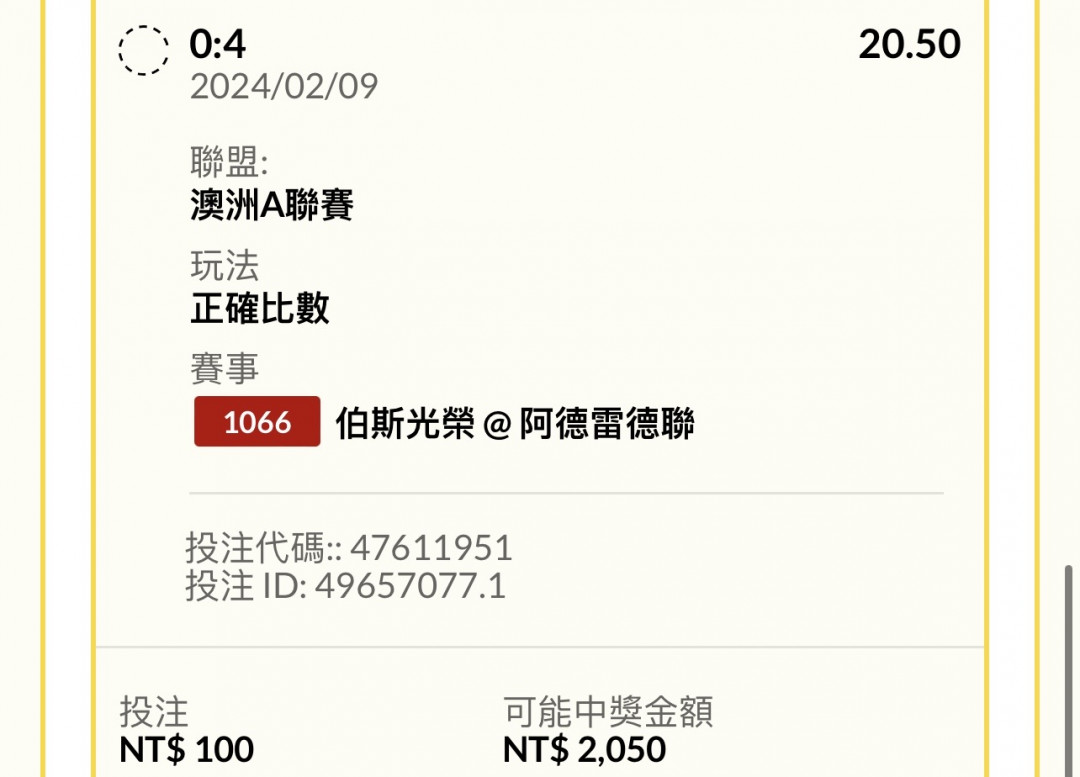
Task: Click the dashed circle pending status icon
Action: (x=144, y=49)
